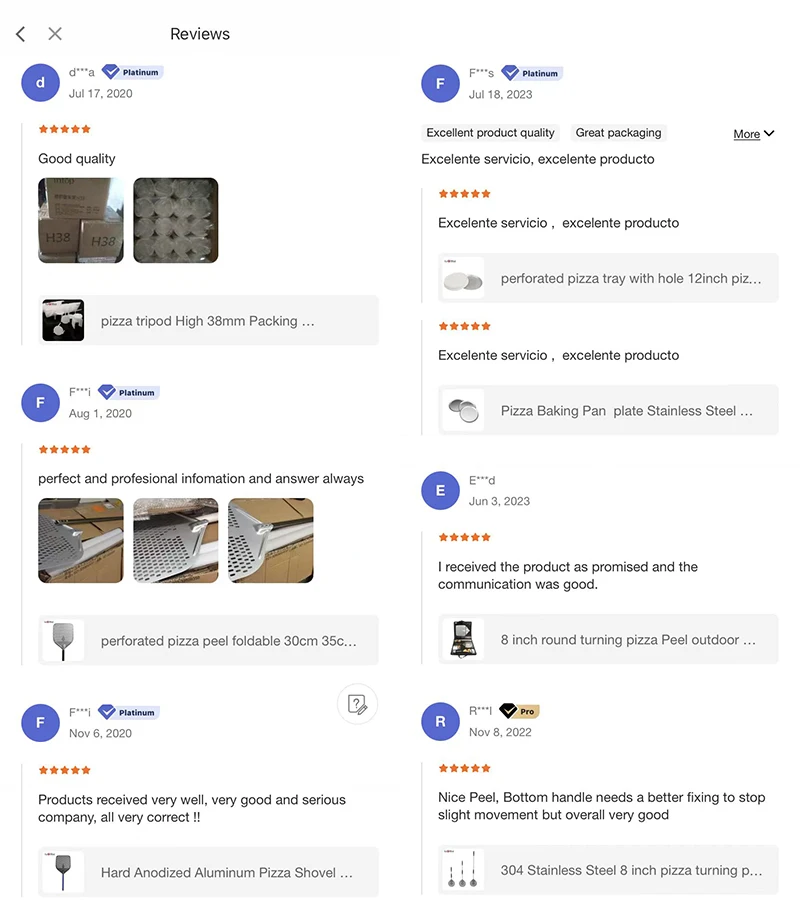Open perforated pizza peel foldable product link
This screenshot has width=800, height=900.
click(x=208, y=641)
